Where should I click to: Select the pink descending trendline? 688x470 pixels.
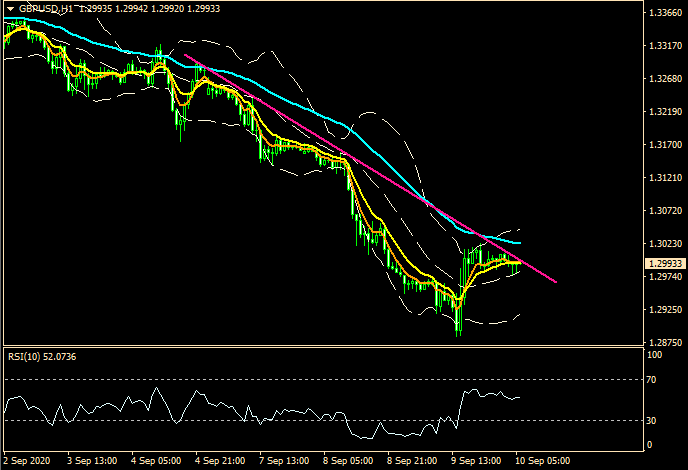(x=300, y=120)
